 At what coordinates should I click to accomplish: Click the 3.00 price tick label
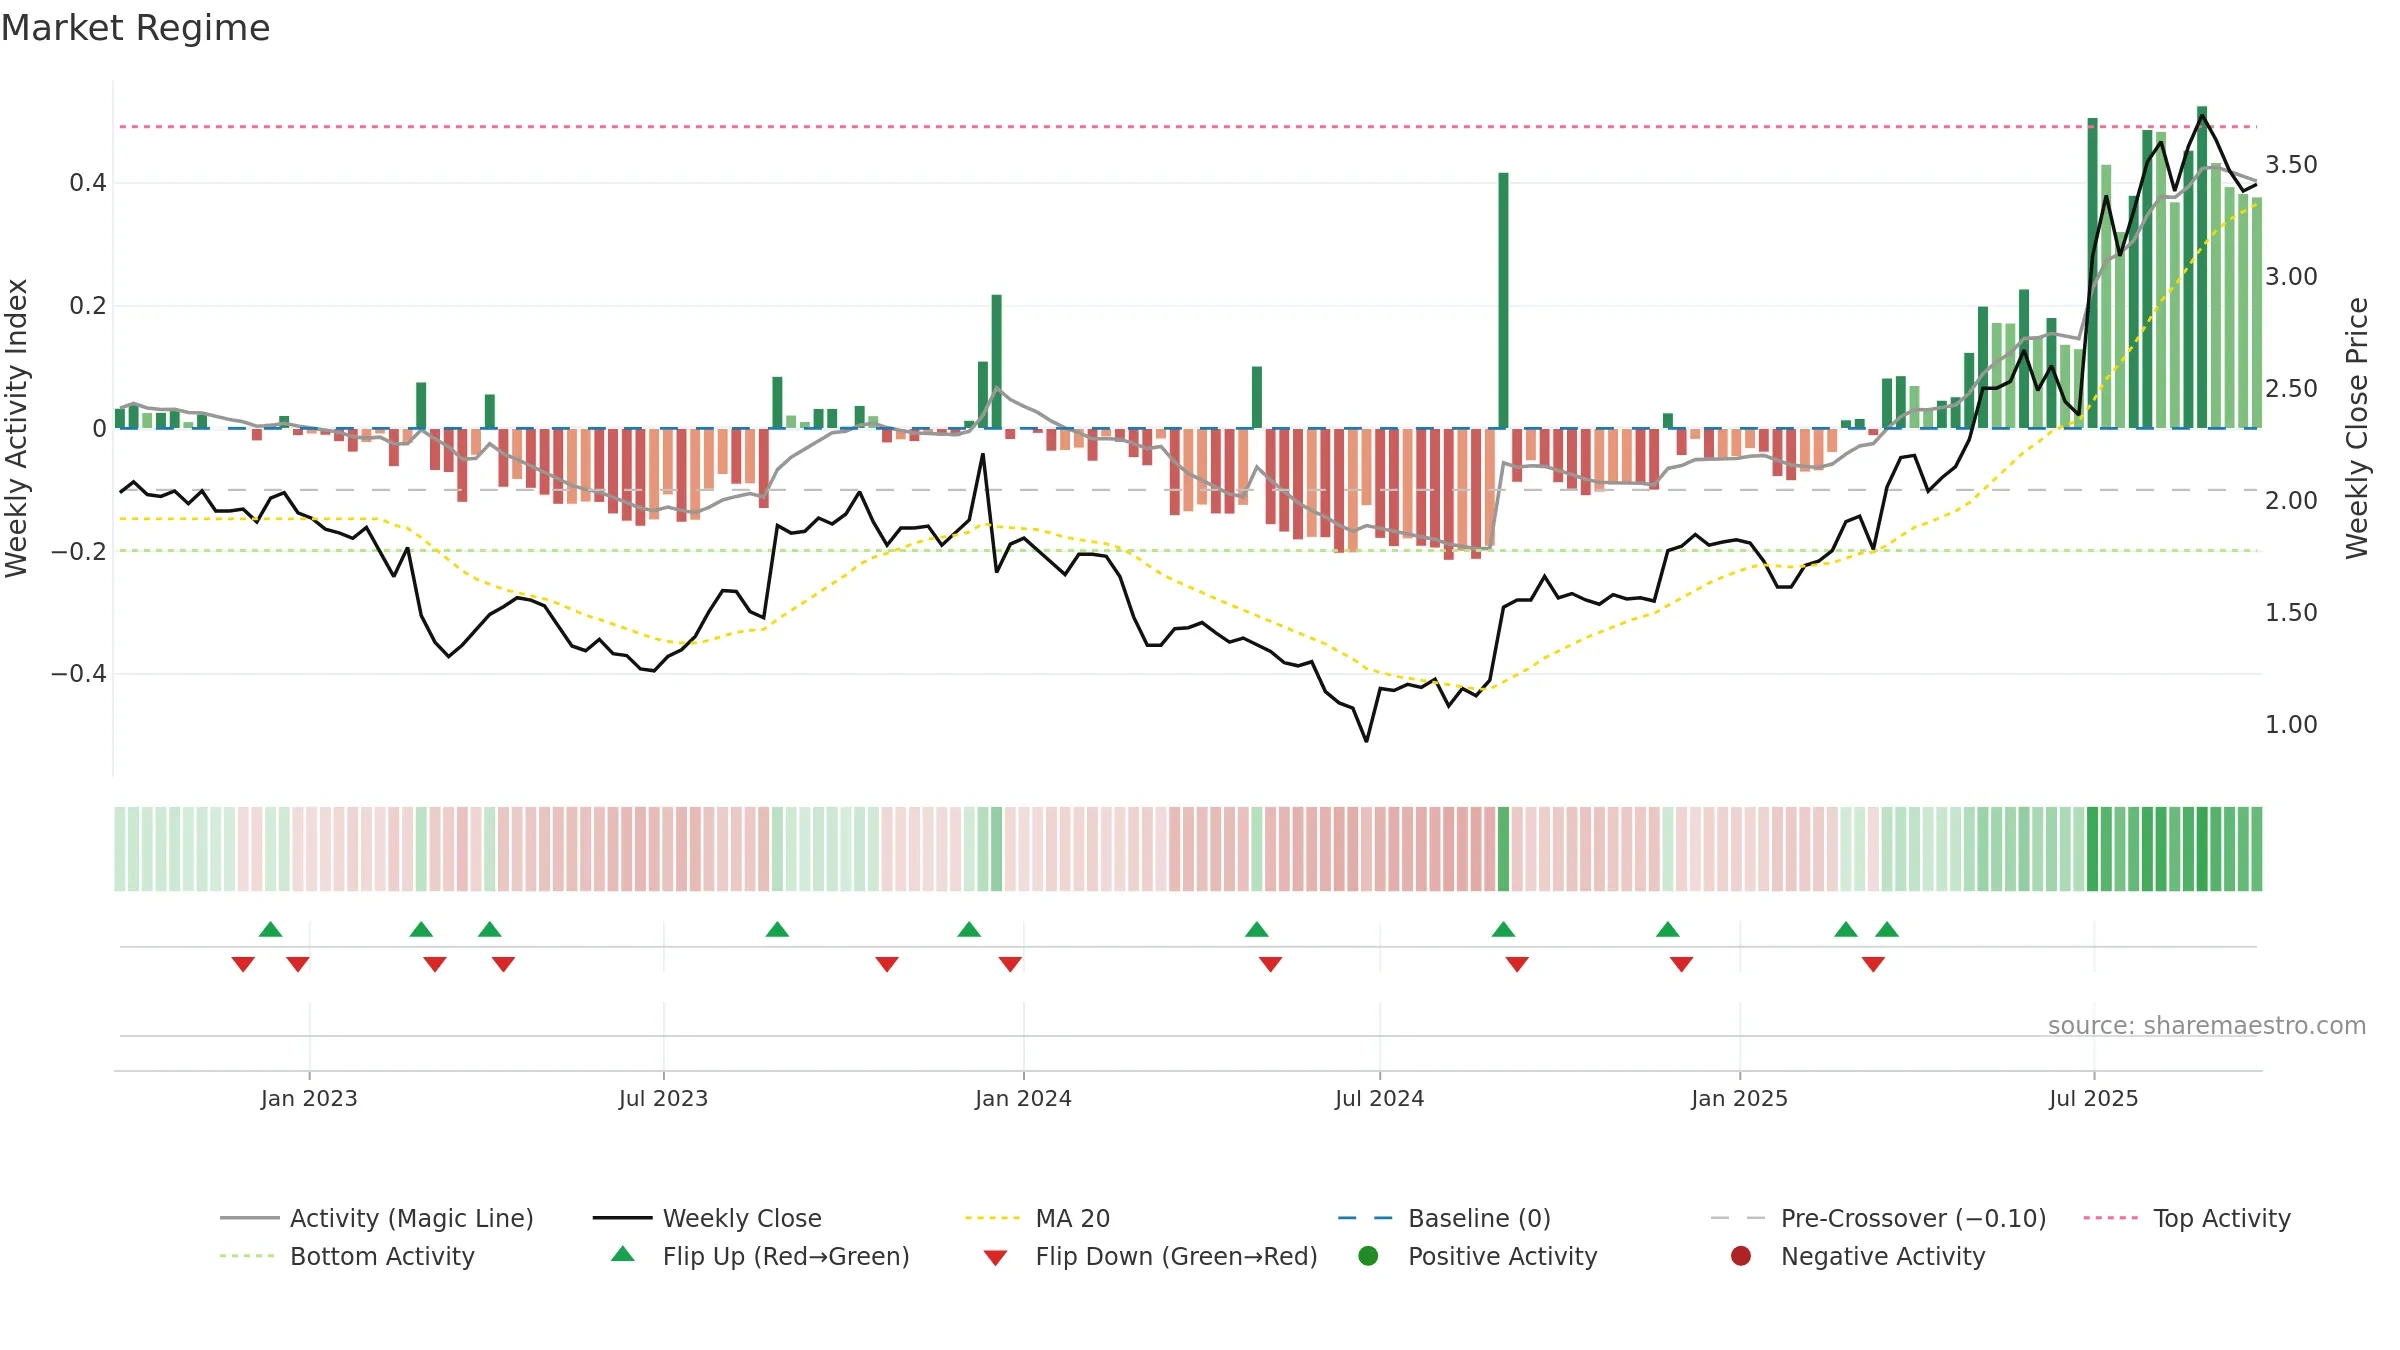coord(2291,276)
